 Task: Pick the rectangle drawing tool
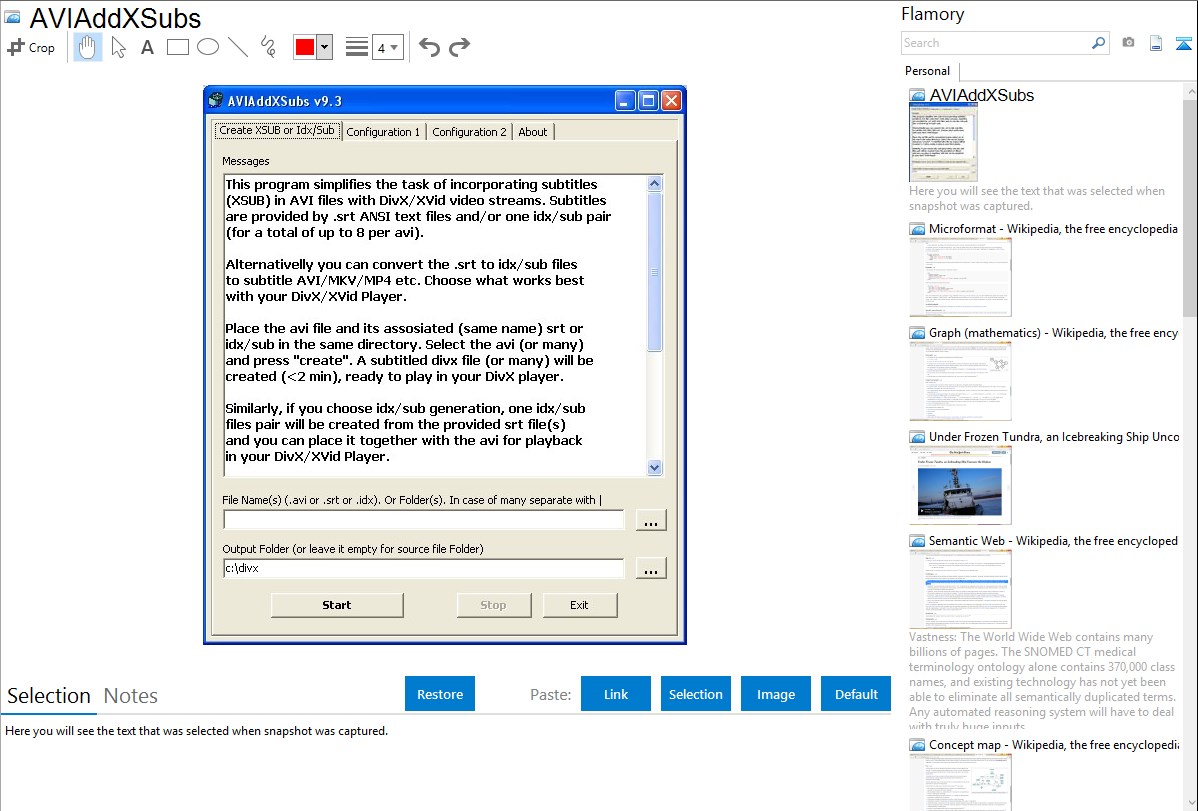tap(177, 47)
